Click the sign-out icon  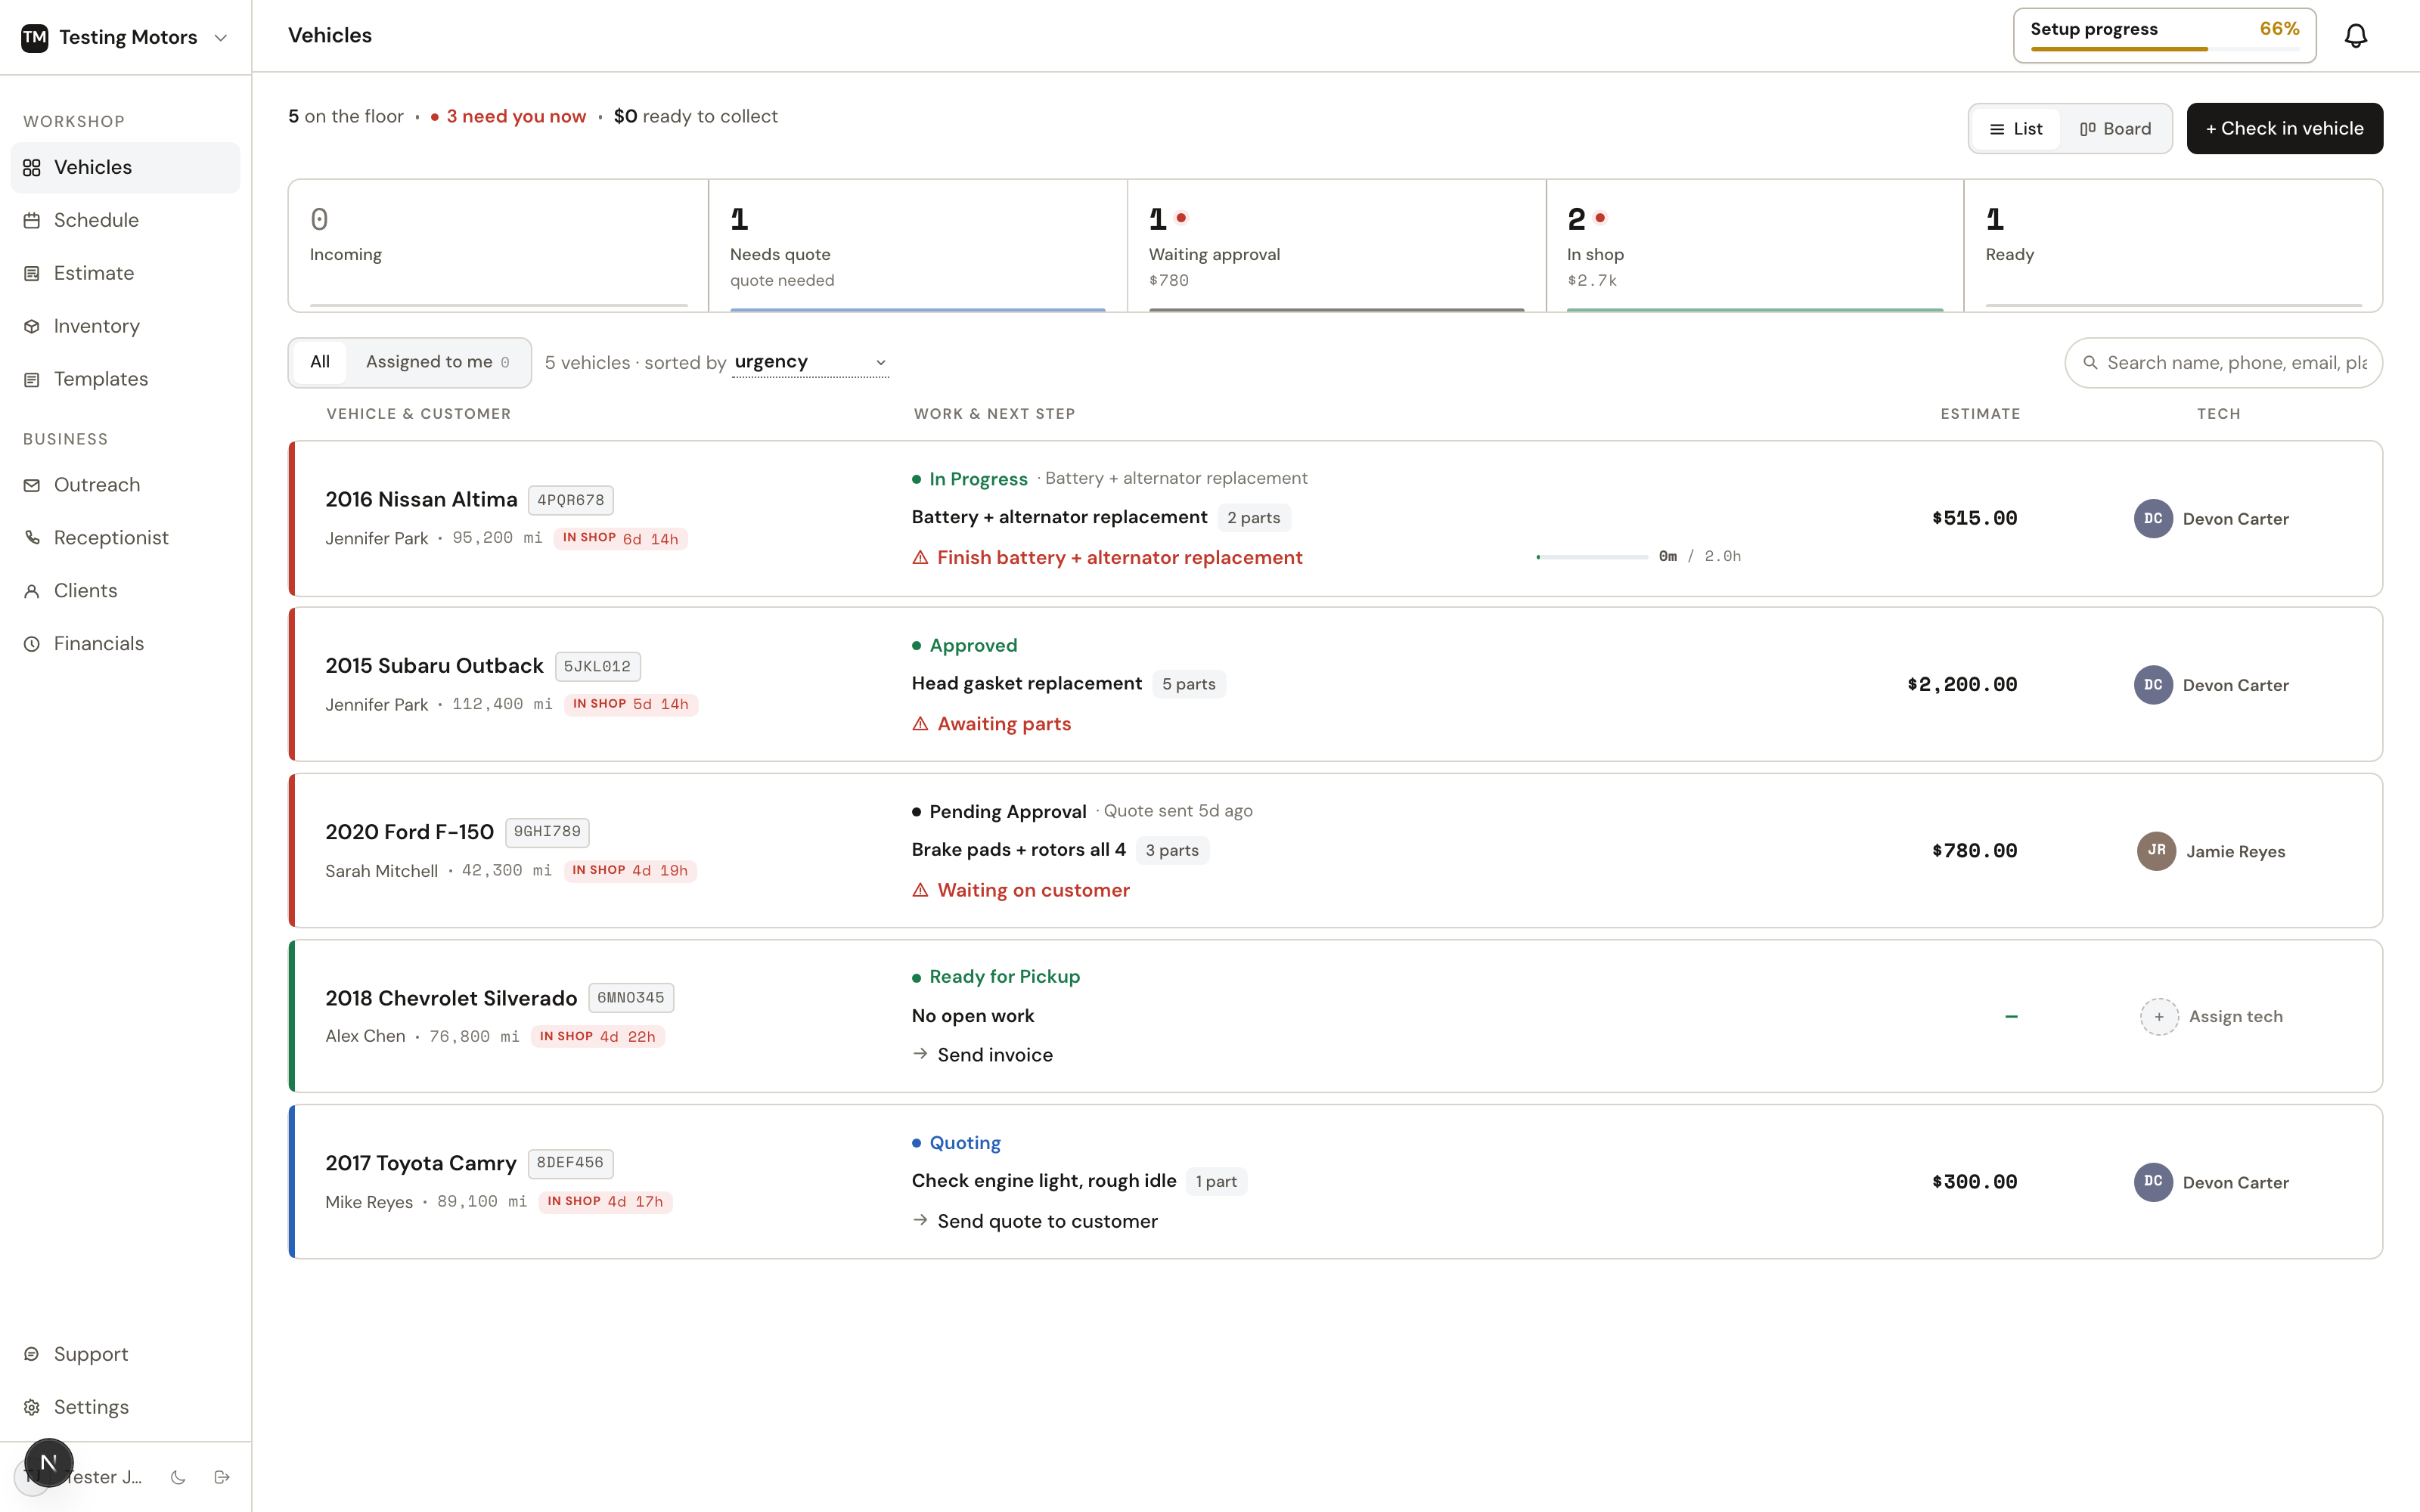point(222,1477)
